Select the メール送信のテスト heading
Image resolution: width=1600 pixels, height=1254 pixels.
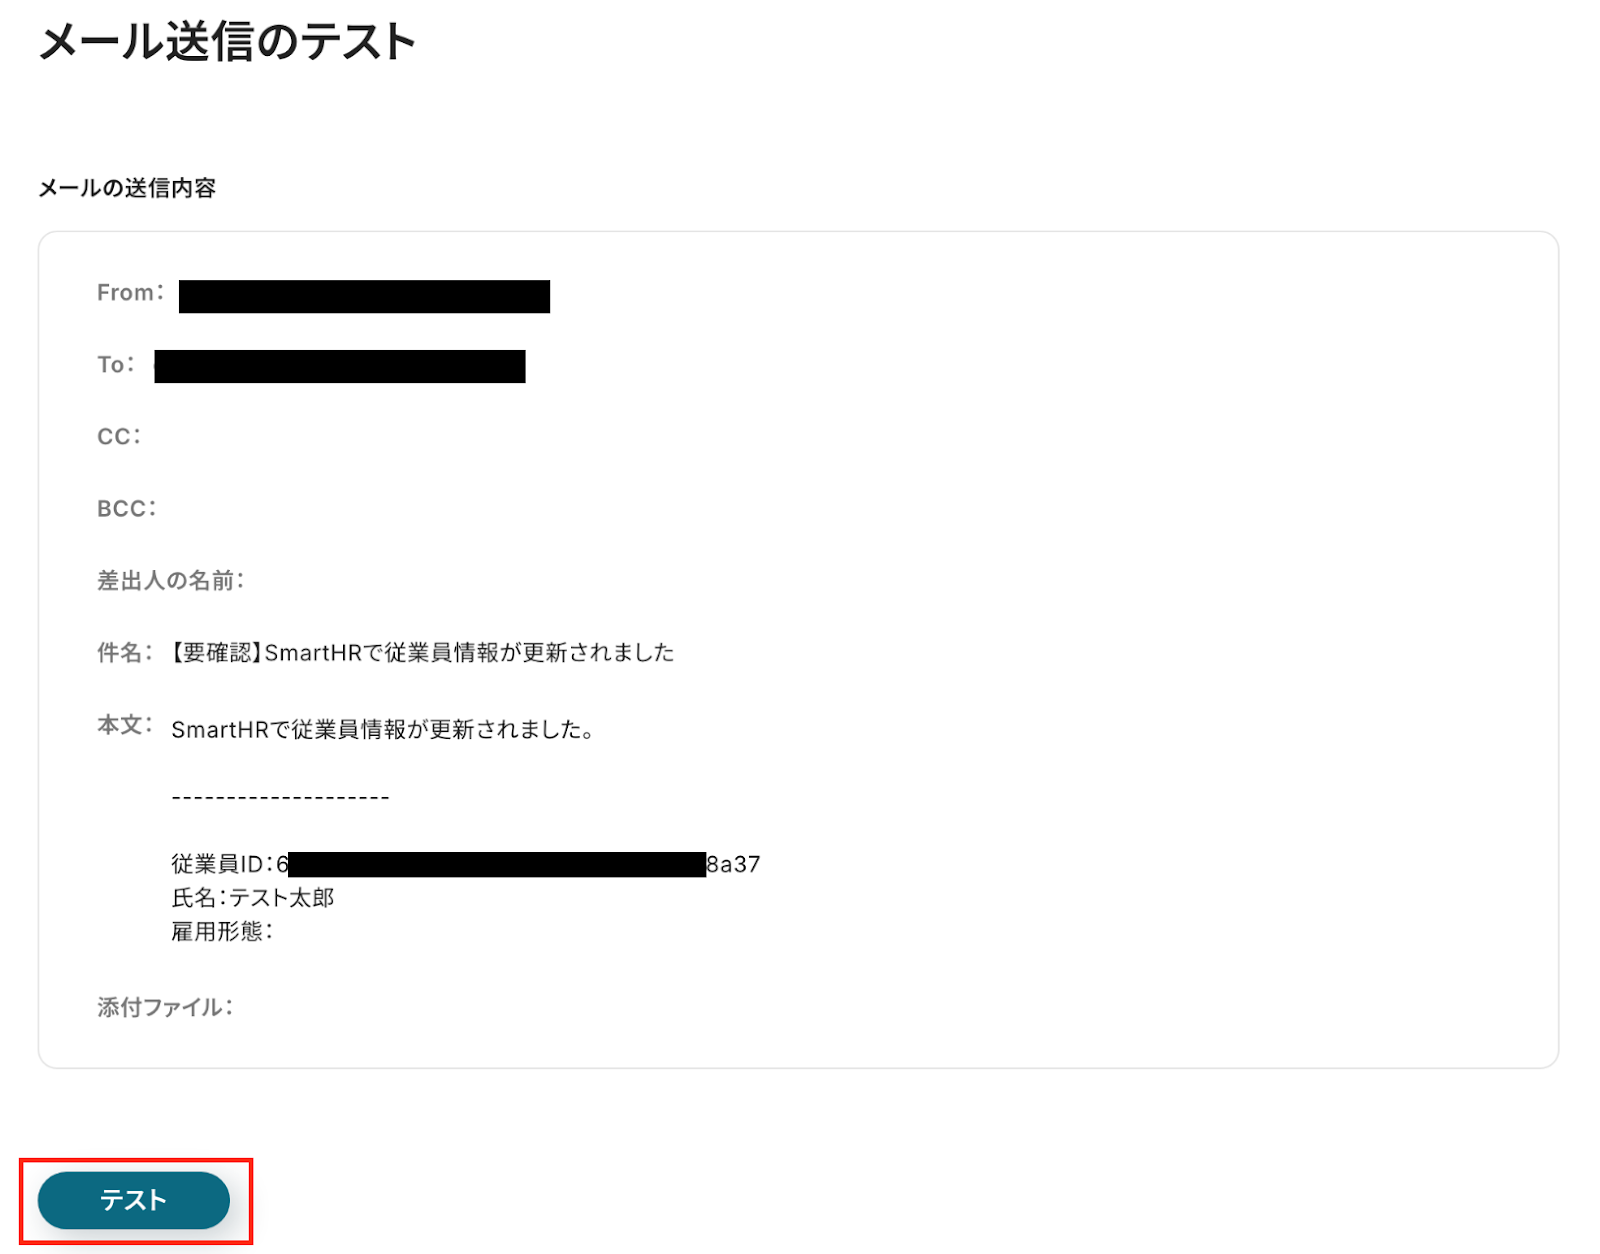[227, 43]
